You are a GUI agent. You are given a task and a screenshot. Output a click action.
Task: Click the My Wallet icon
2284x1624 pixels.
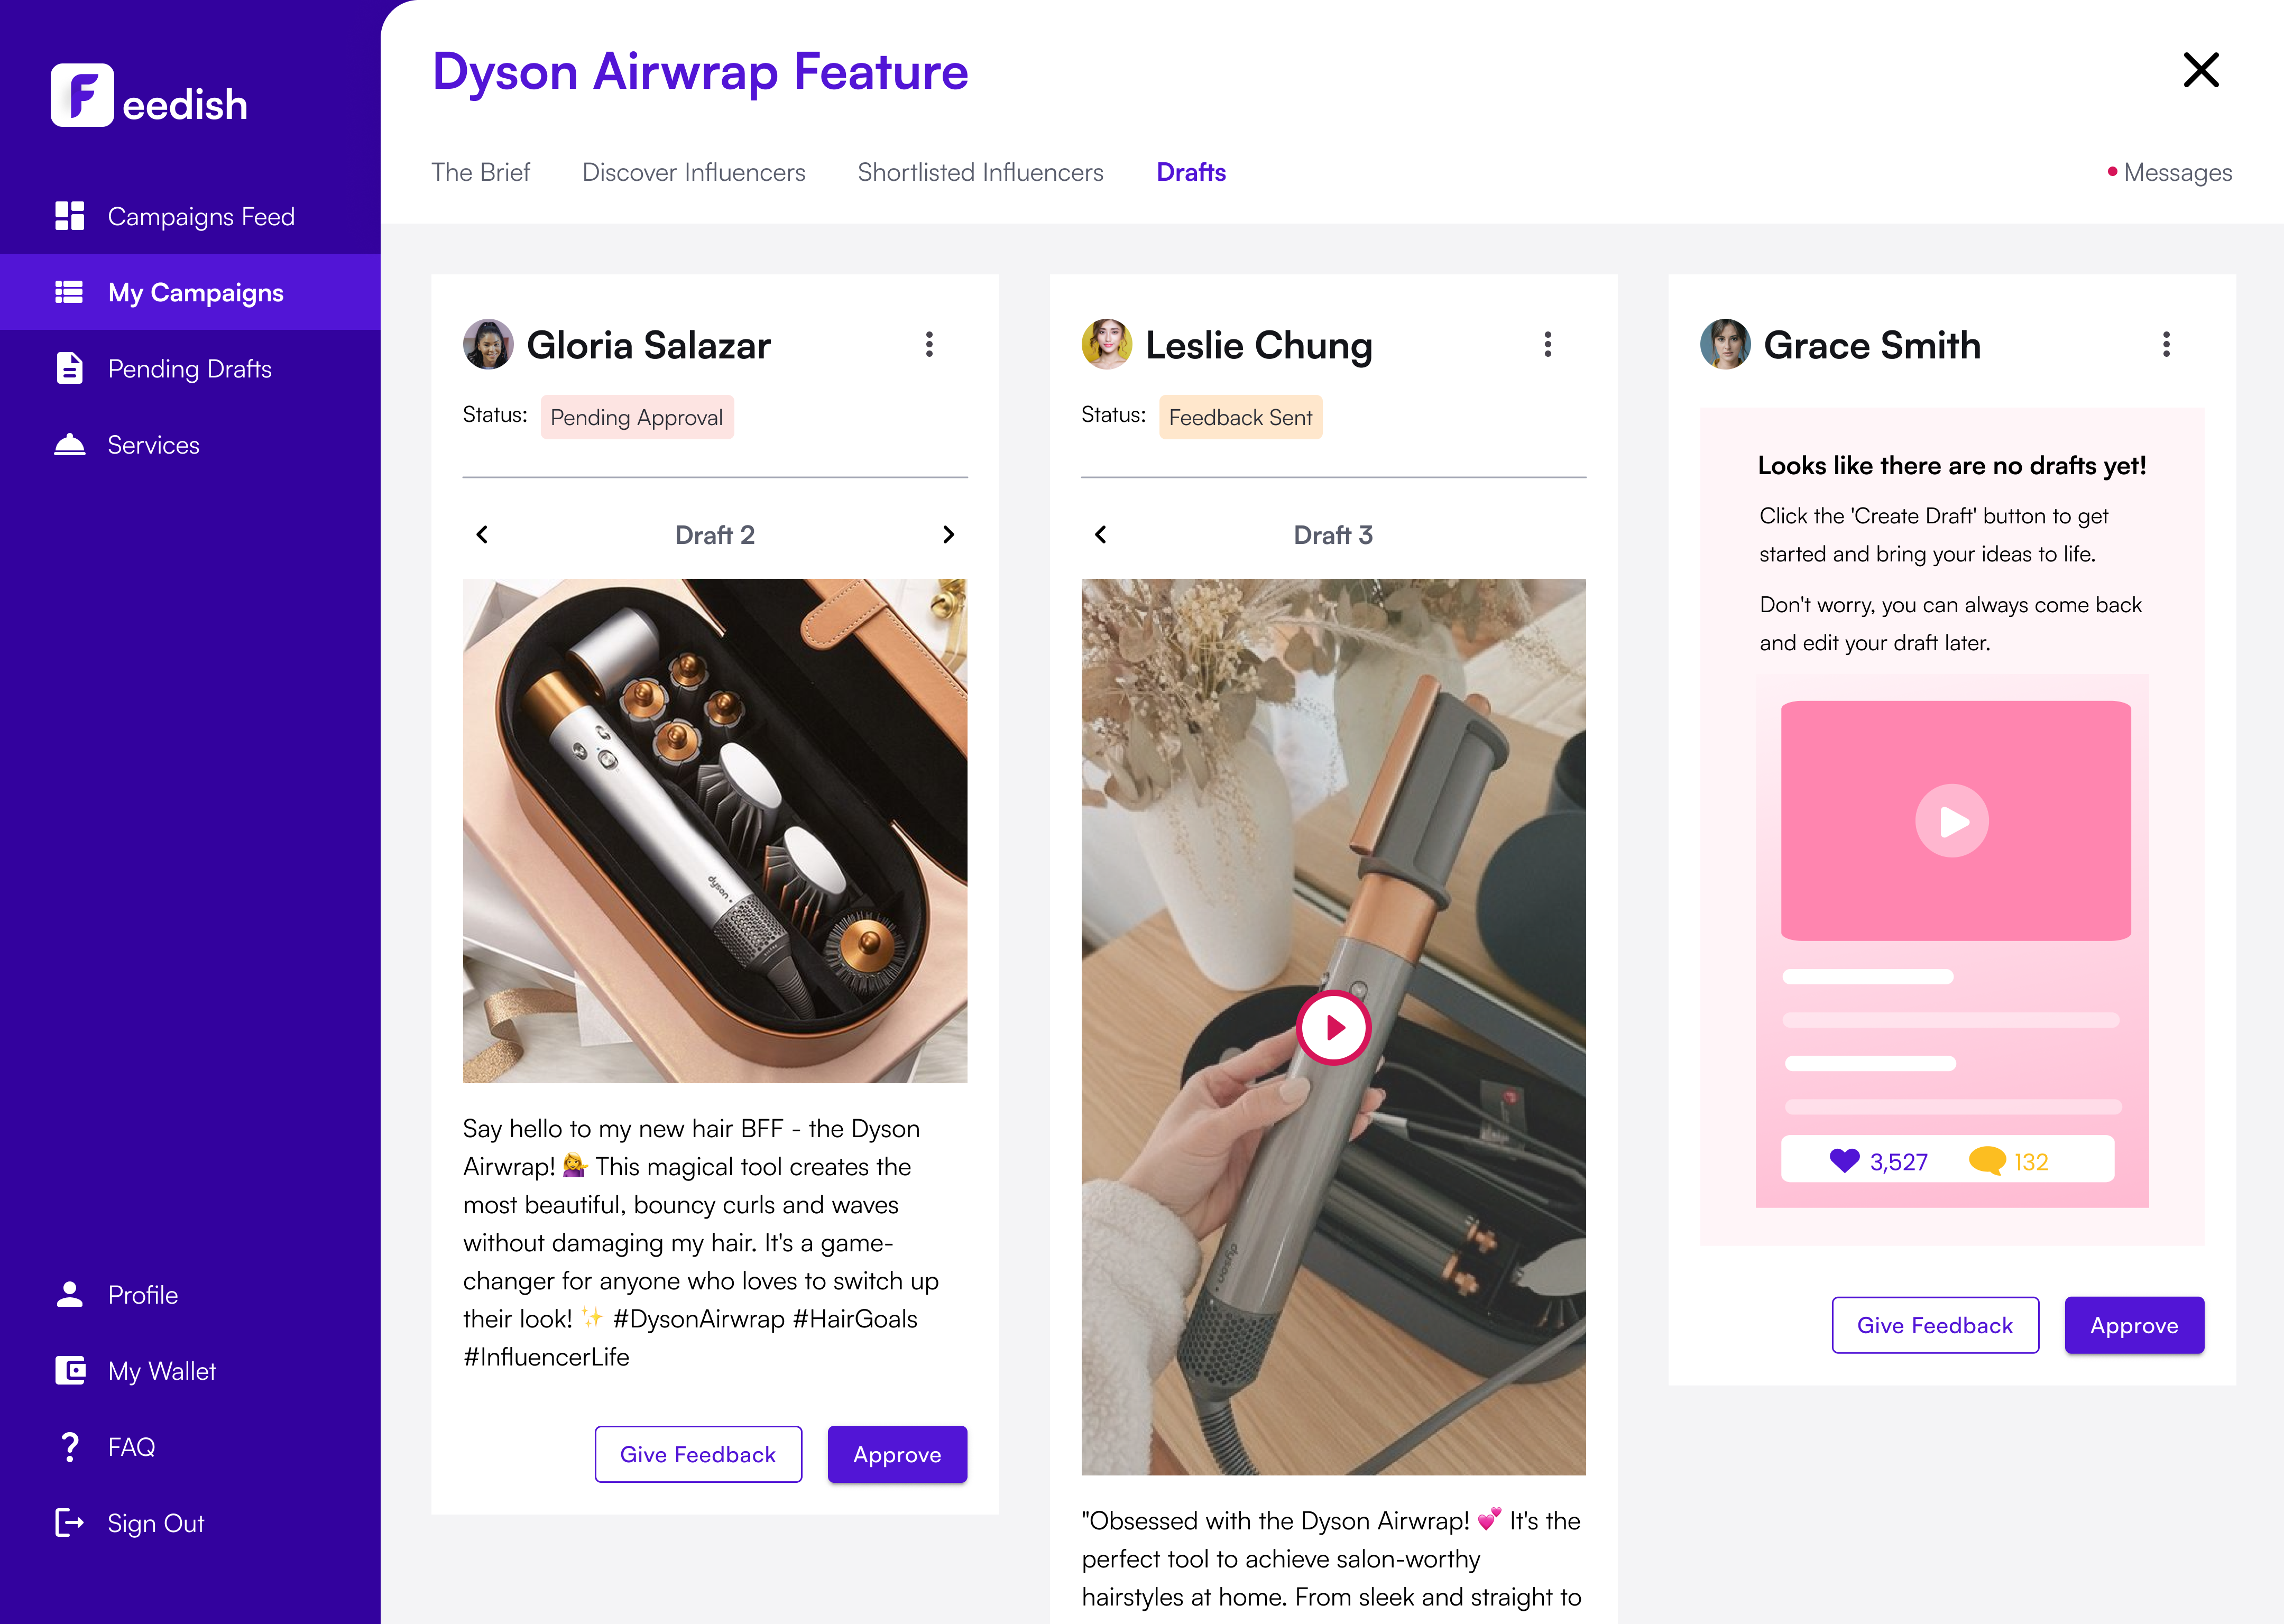click(70, 1370)
